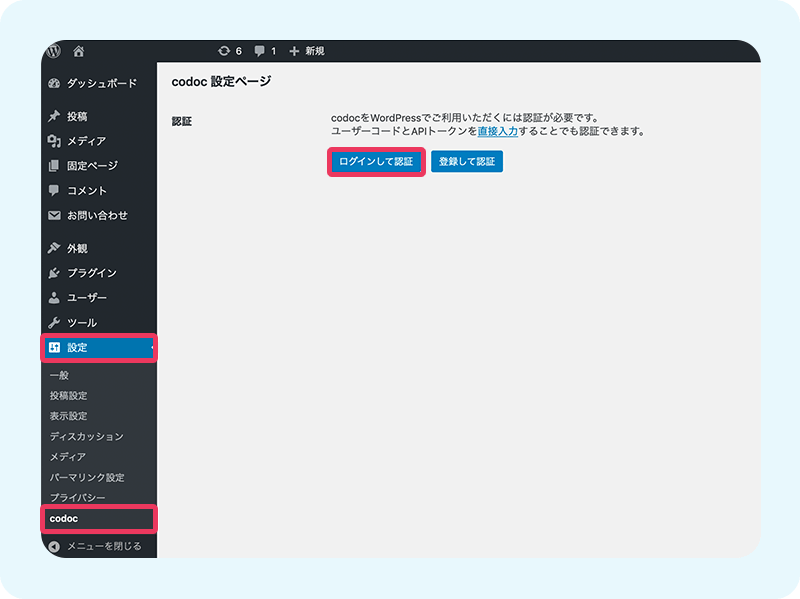
Task: Click the お問い合わせ envelope icon
Action: tap(54, 215)
